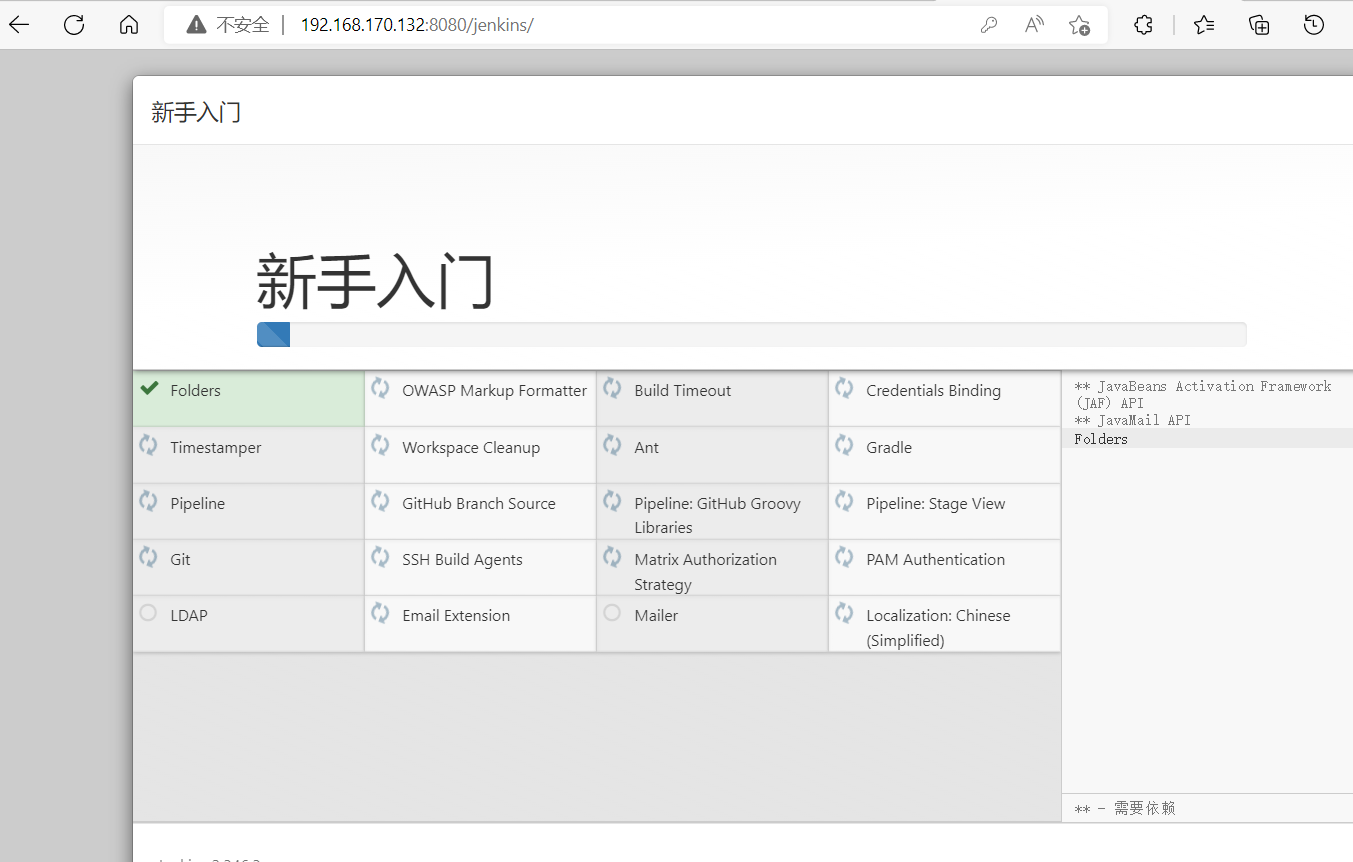The width and height of the screenshot is (1353, 862).
Task: Select the OWASP Markup Formatter label
Action: 495,391
